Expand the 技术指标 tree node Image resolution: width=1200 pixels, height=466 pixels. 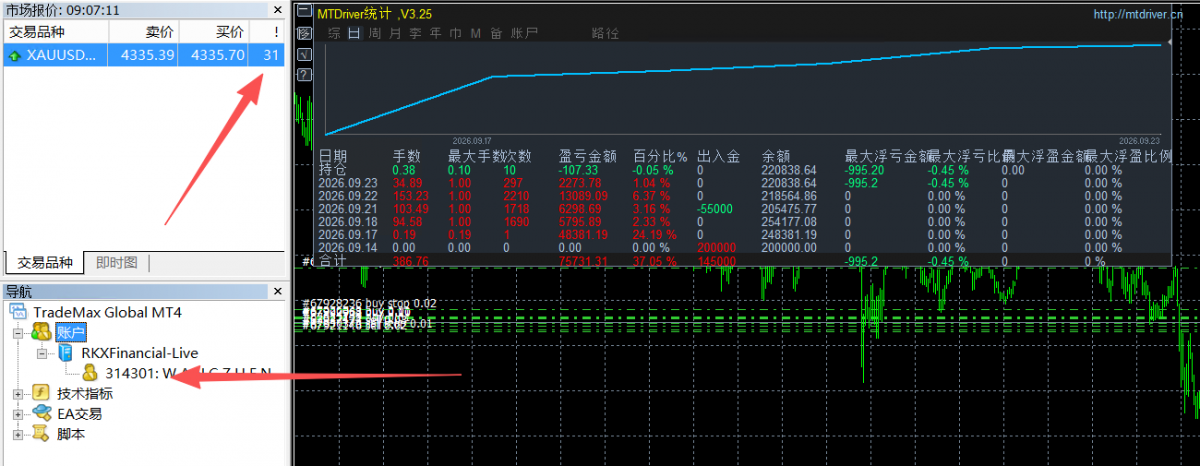point(17,394)
